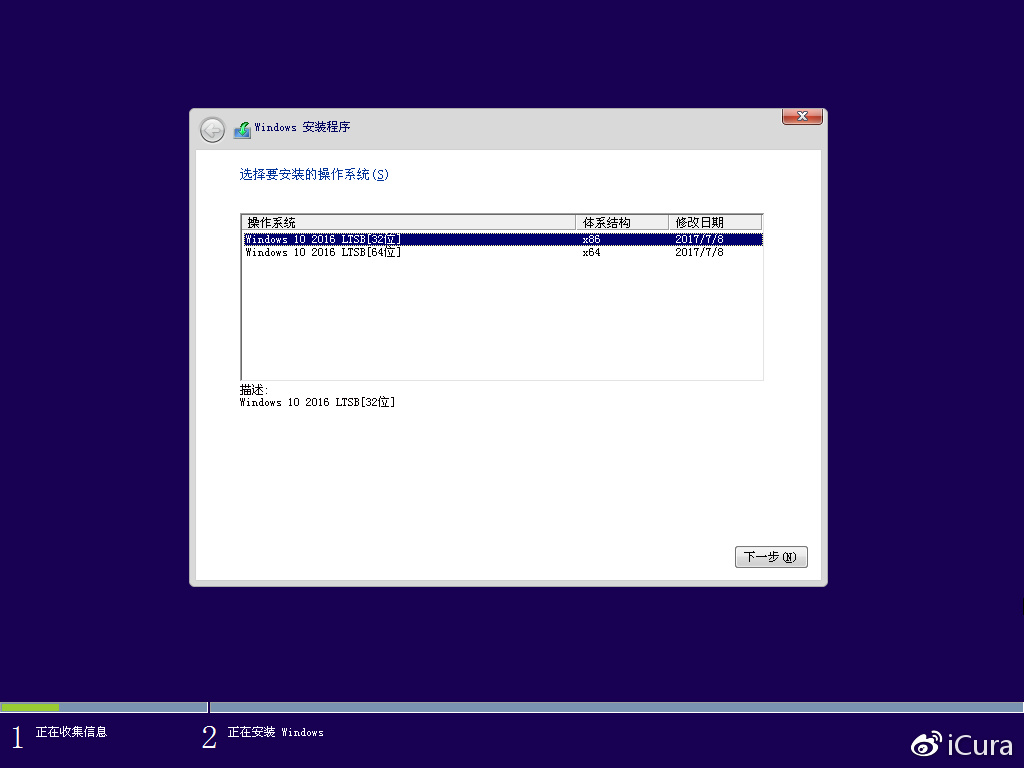Click step 2 正在安装 Windows label
1024x768 pixels.
point(275,732)
